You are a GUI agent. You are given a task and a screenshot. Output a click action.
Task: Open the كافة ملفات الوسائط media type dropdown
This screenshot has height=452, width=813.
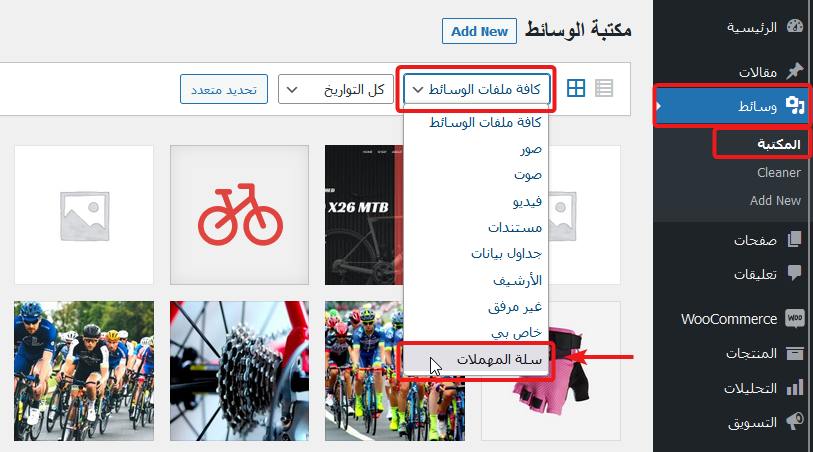click(x=476, y=89)
